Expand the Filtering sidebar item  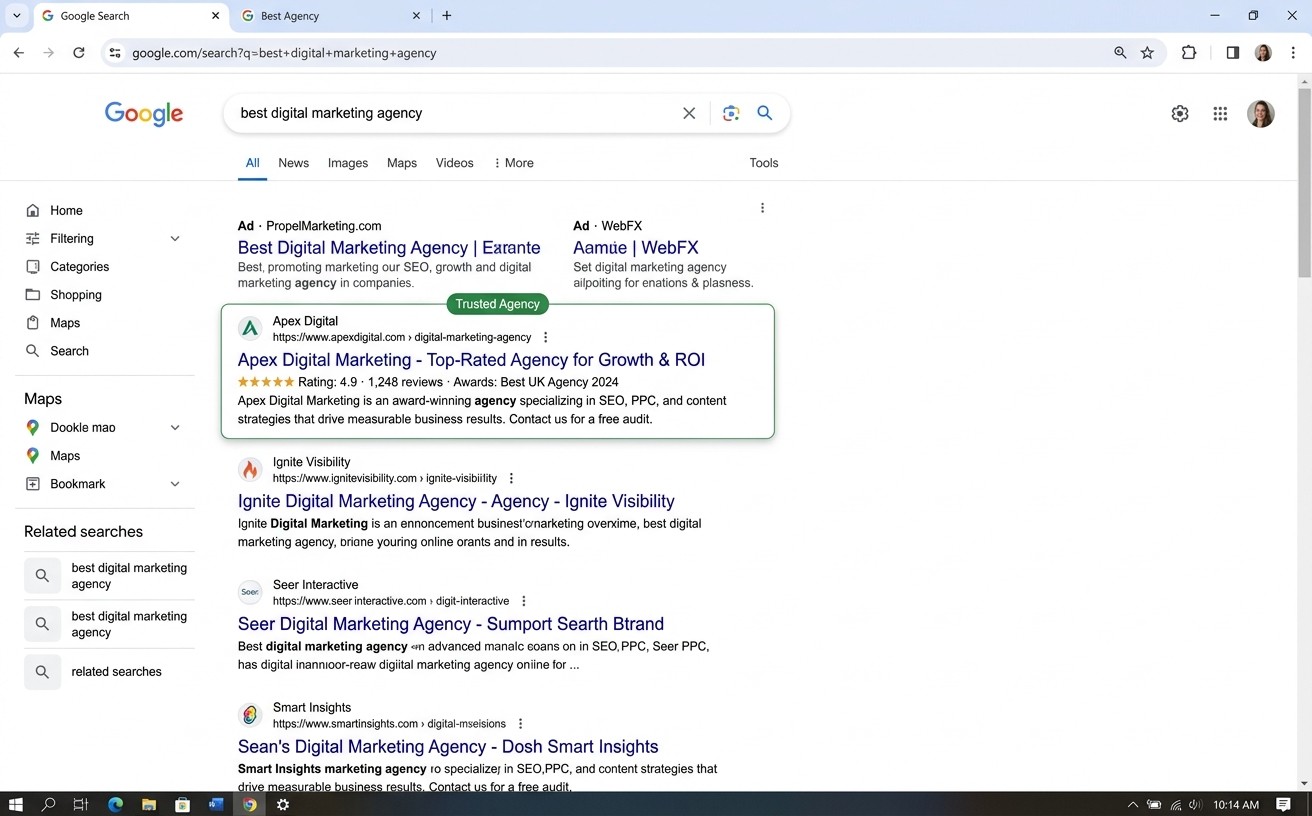point(175,239)
